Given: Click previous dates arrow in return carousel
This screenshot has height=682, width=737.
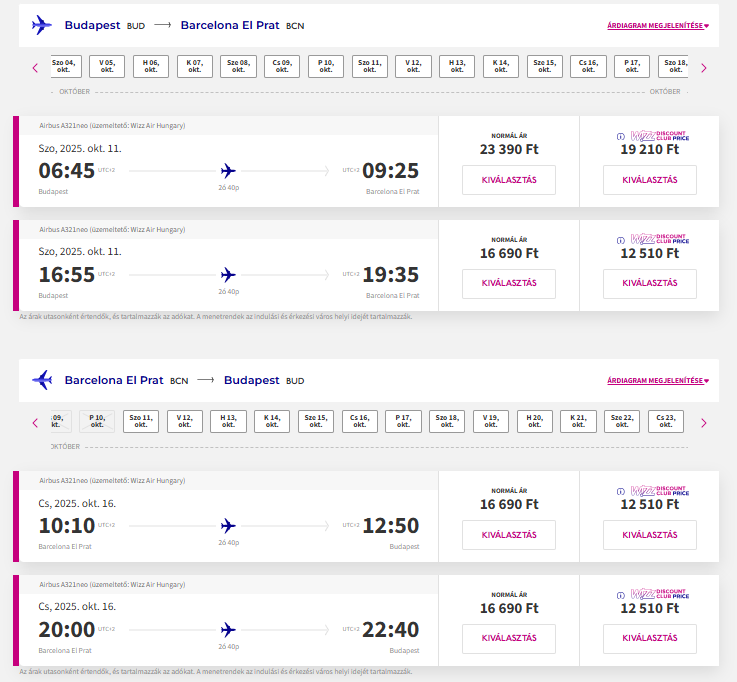Looking at the screenshot, I should (x=35, y=423).
